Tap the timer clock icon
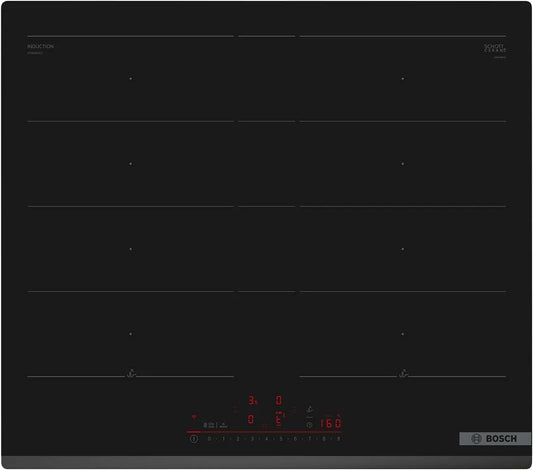 pos(309,425)
